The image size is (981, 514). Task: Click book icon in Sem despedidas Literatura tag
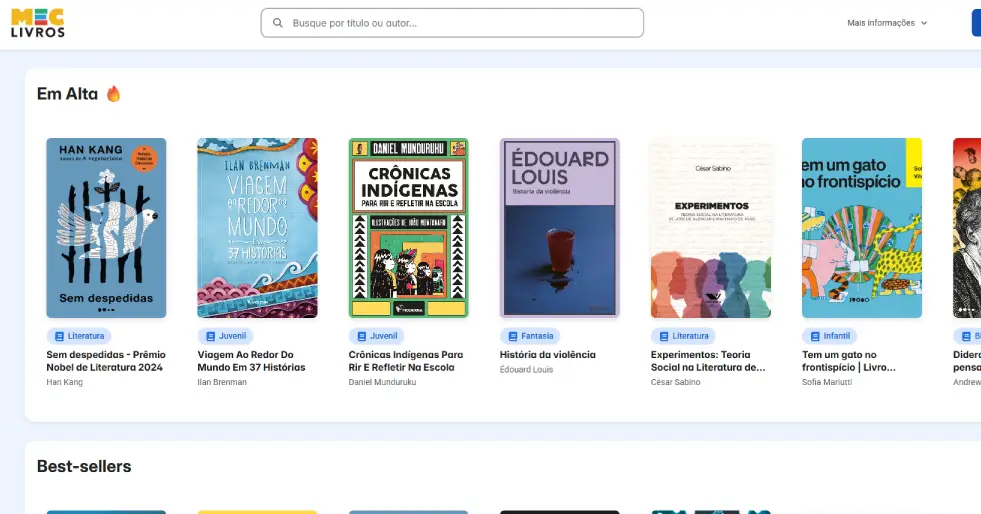pos(59,336)
